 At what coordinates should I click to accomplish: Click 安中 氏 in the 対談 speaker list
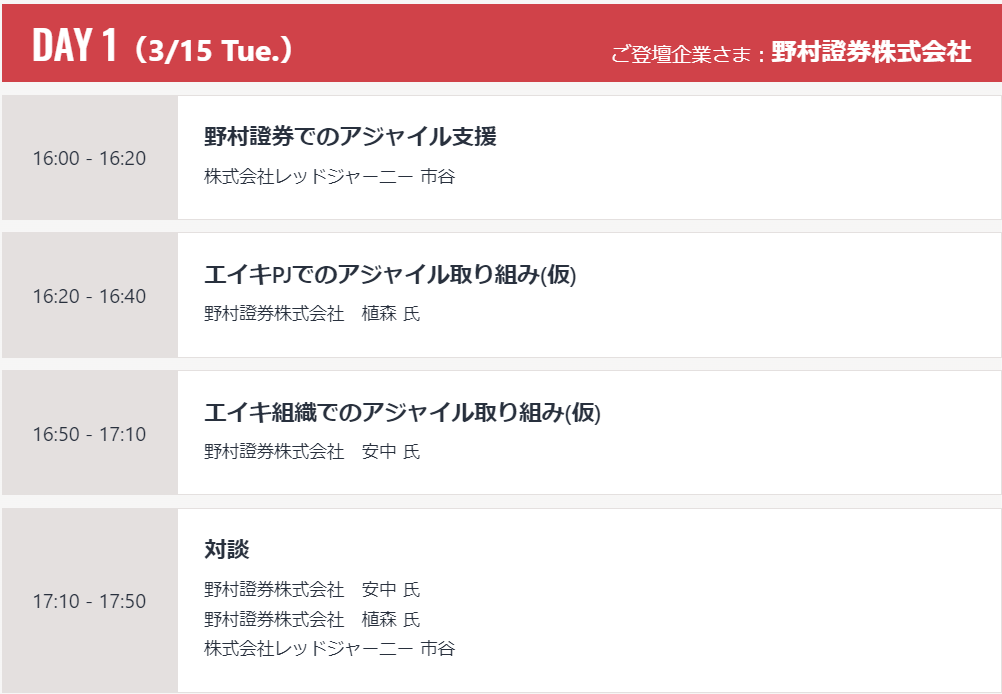390,589
